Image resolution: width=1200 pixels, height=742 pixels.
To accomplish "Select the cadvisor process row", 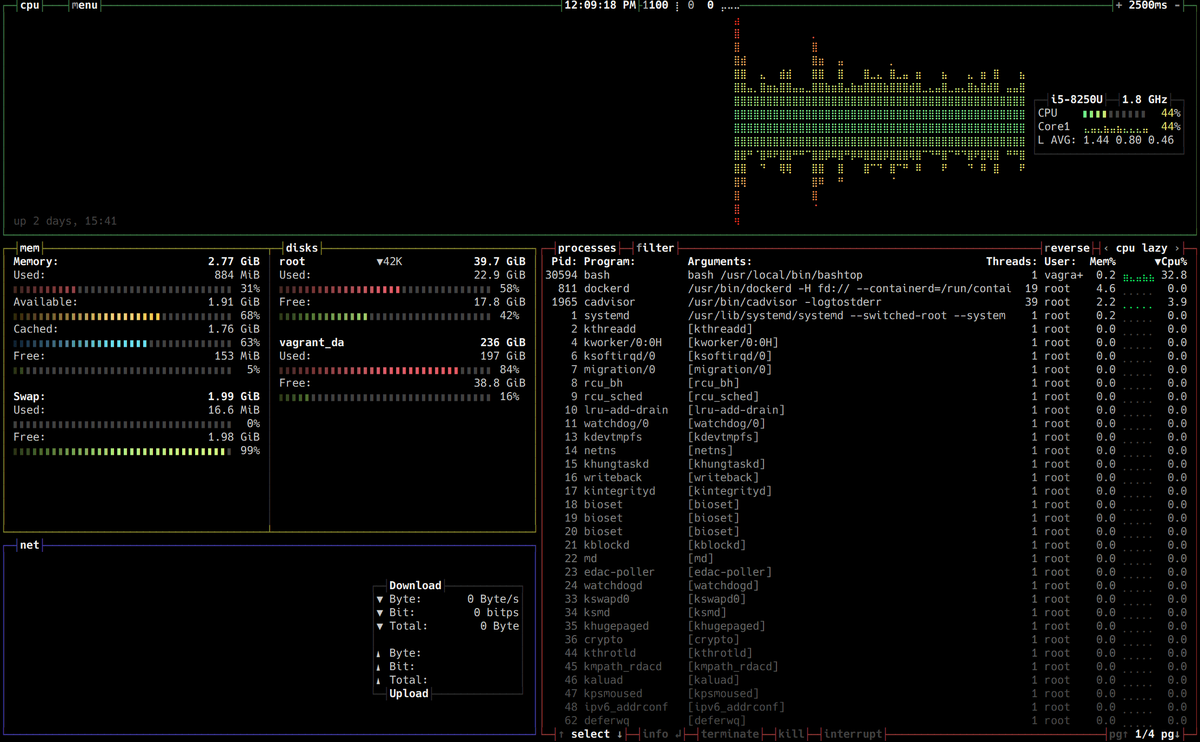I will pos(866,302).
